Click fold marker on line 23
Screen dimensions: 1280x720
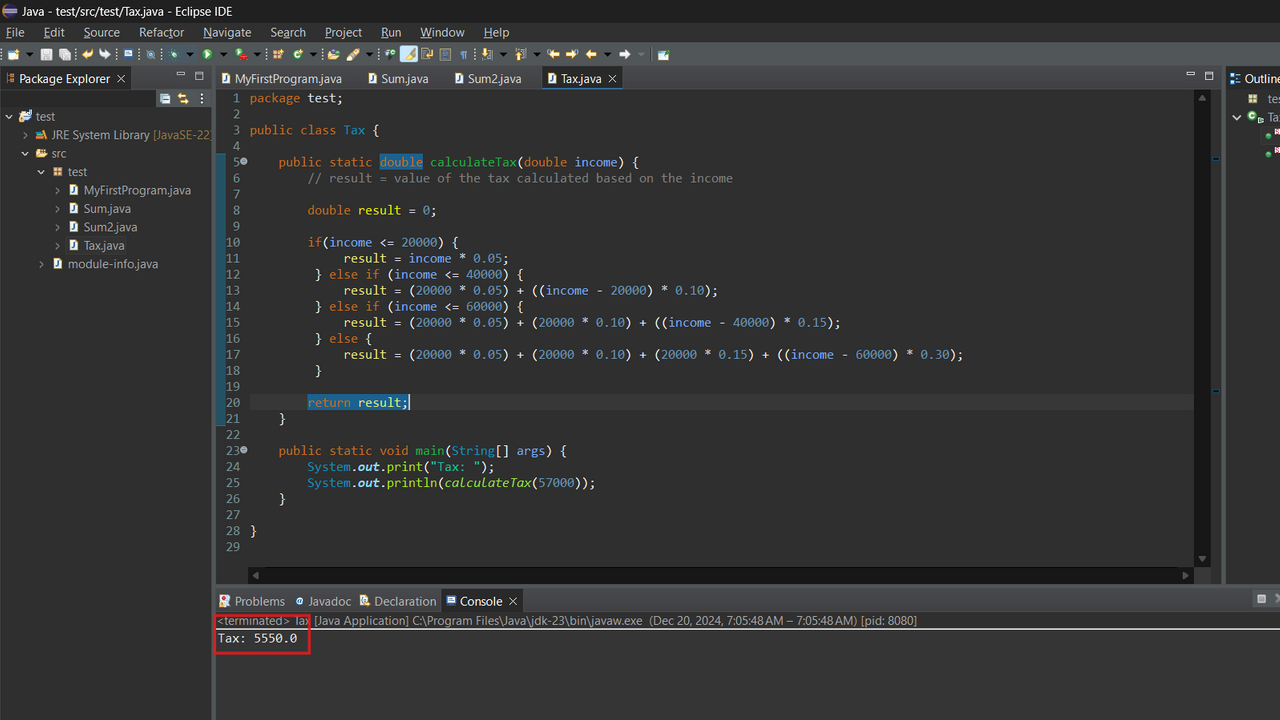(x=244, y=451)
